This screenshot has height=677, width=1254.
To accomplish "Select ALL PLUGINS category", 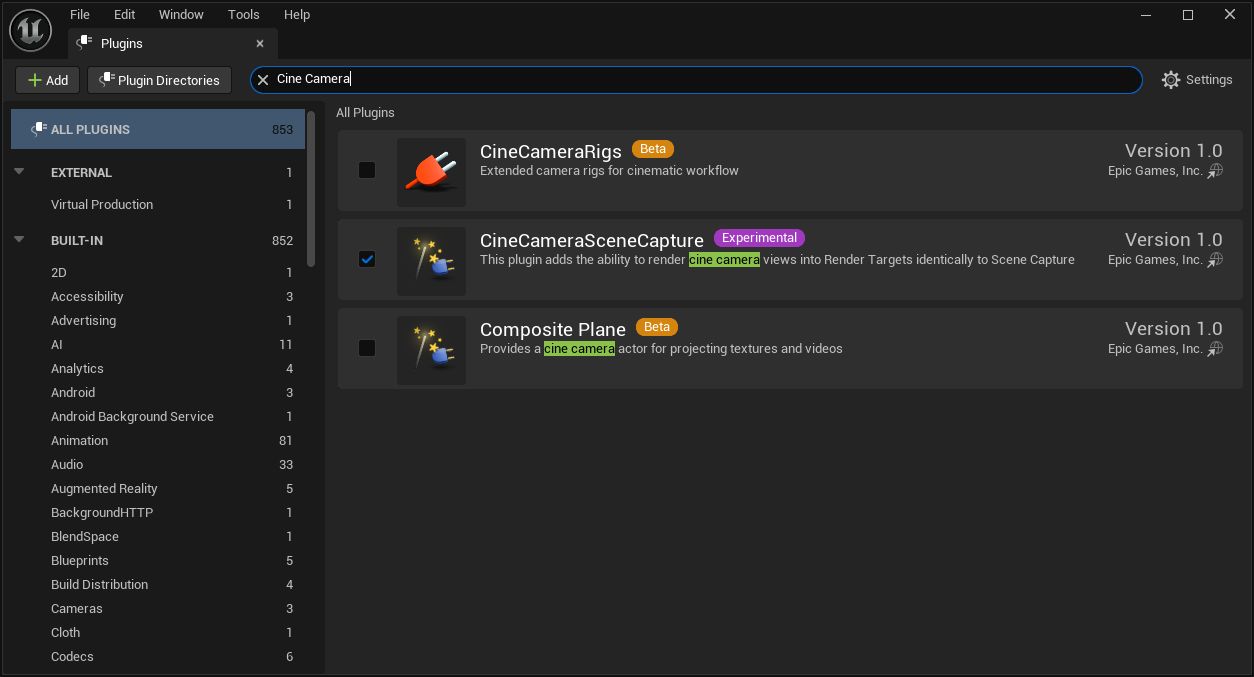I will point(158,129).
